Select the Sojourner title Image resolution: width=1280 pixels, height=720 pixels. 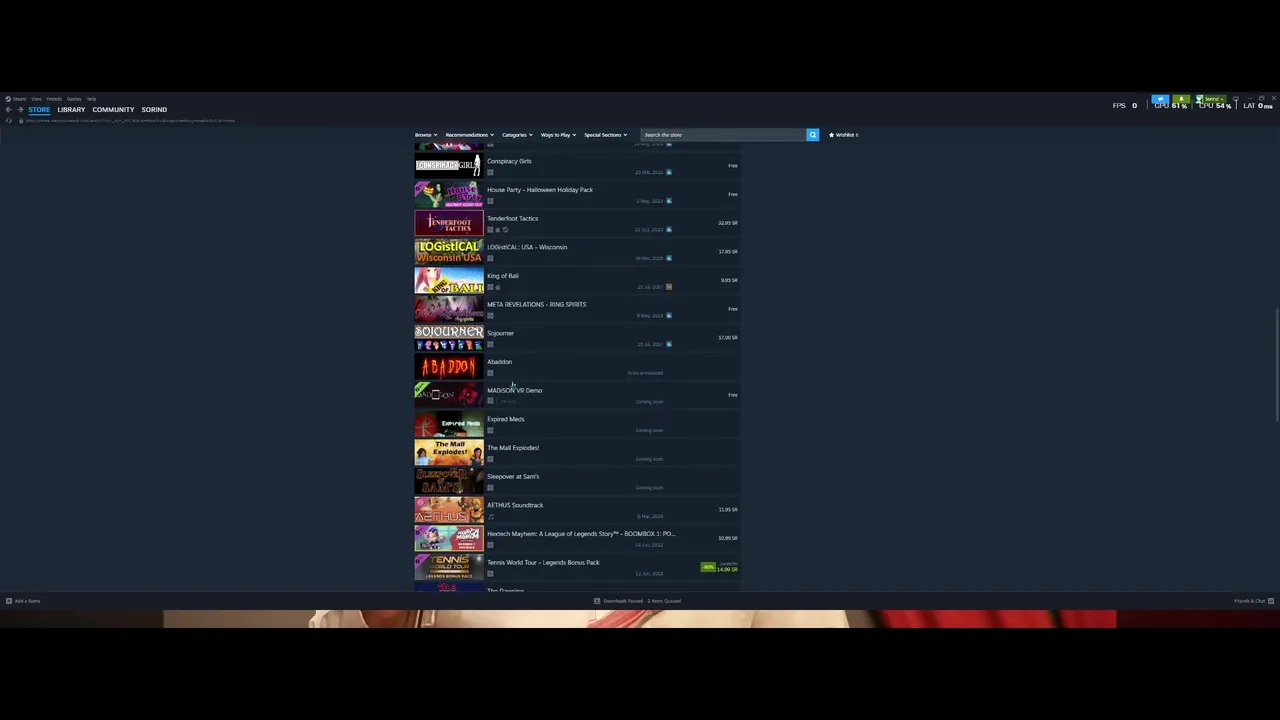tap(500, 333)
